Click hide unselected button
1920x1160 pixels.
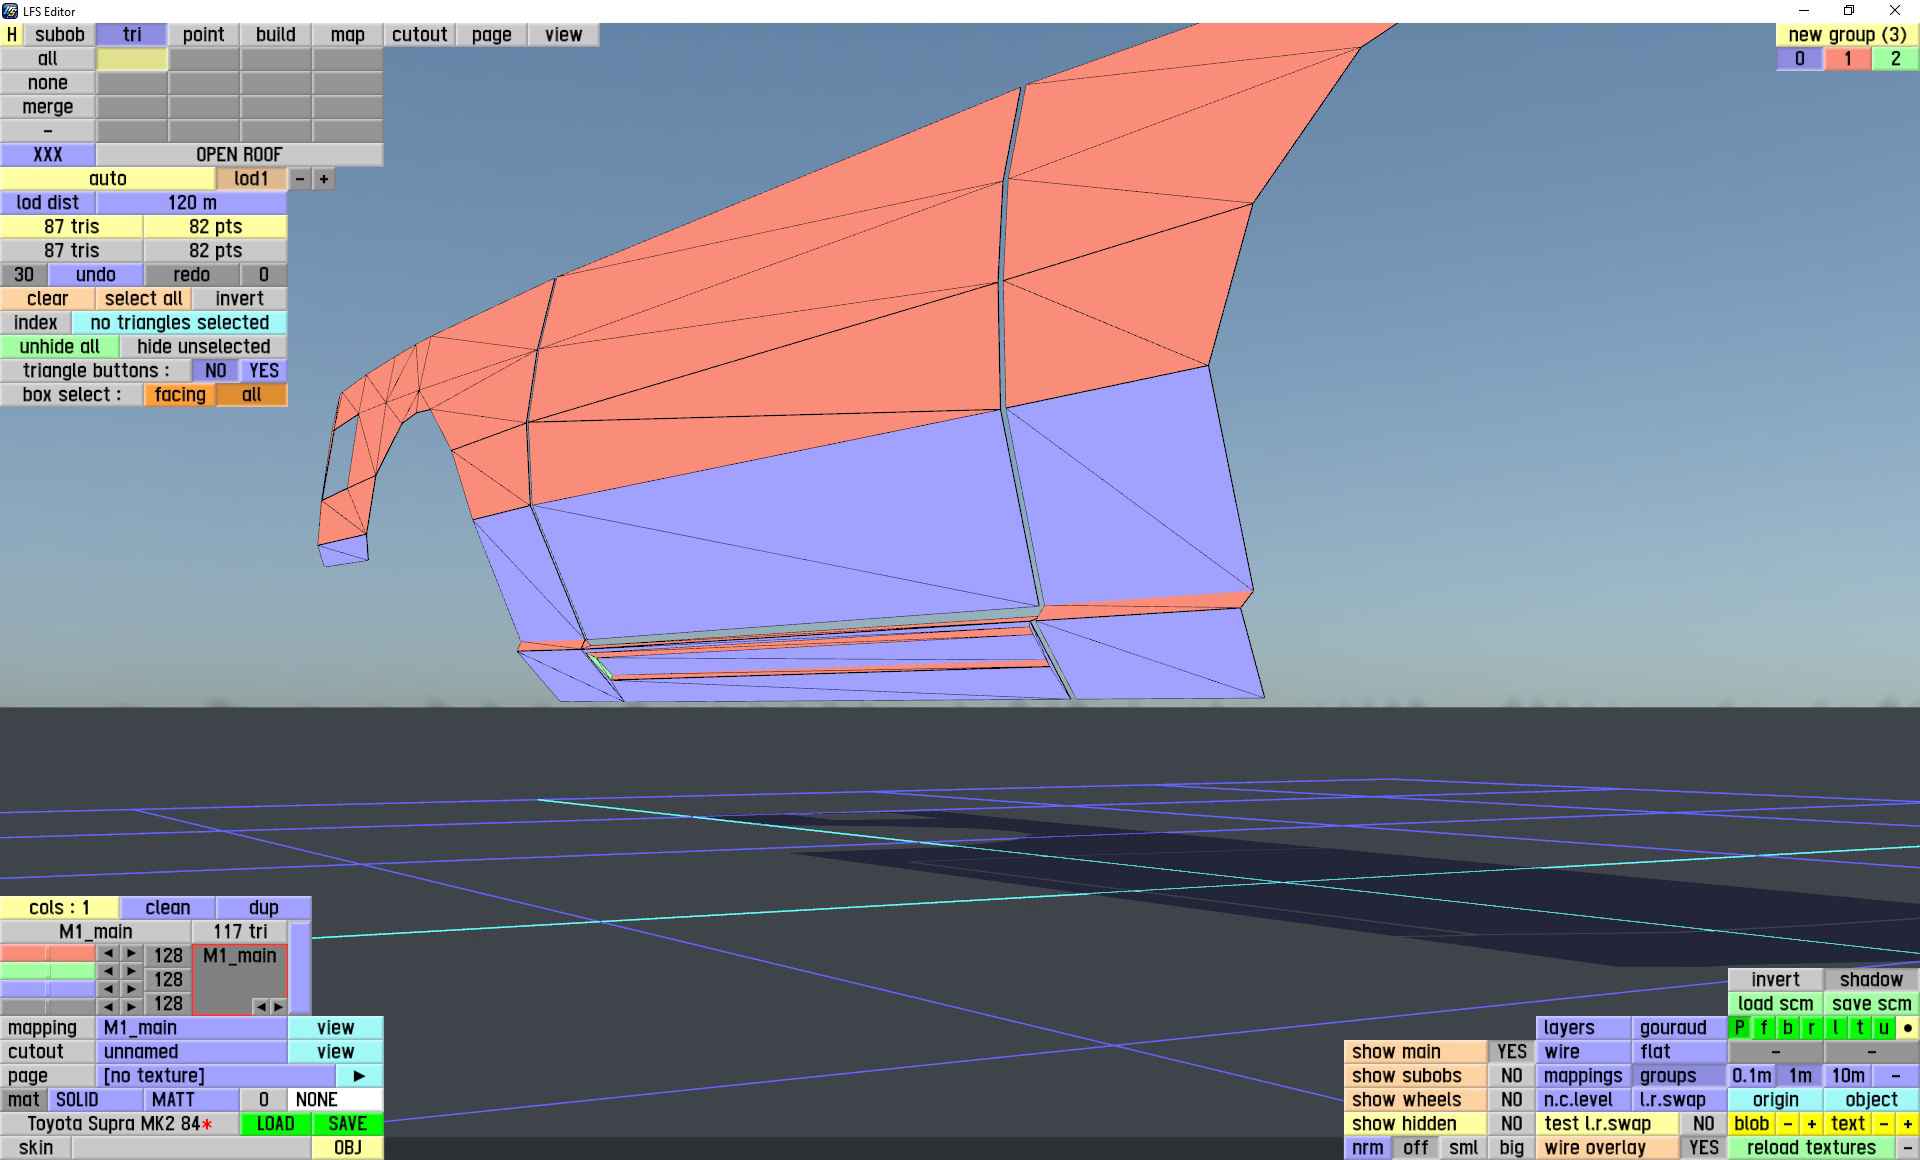coord(203,347)
